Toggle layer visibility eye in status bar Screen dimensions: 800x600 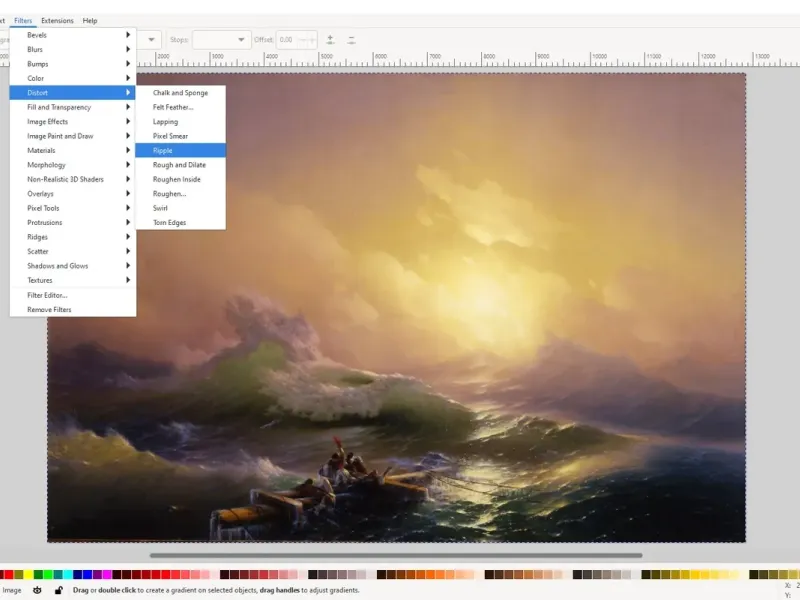coord(37,590)
